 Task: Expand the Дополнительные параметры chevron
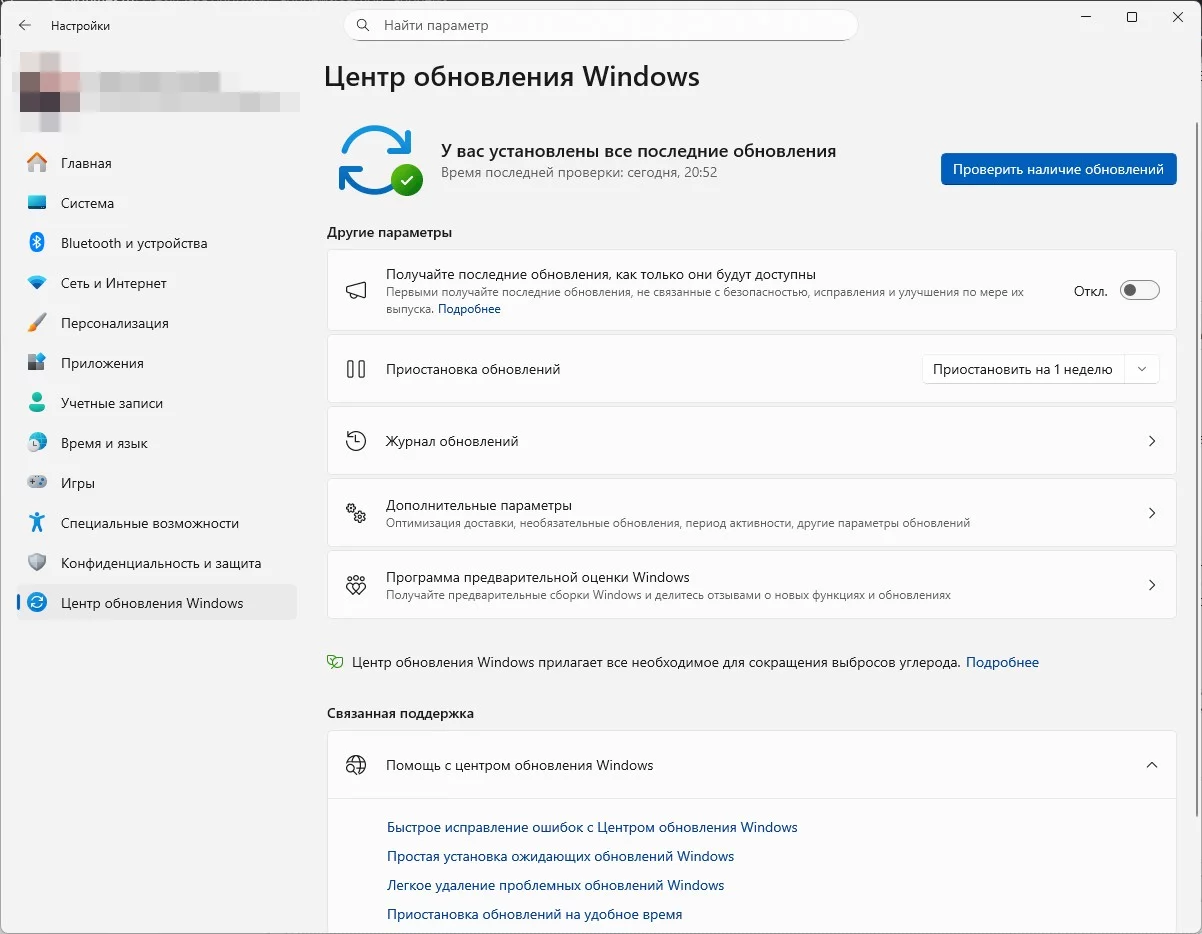tap(1152, 513)
